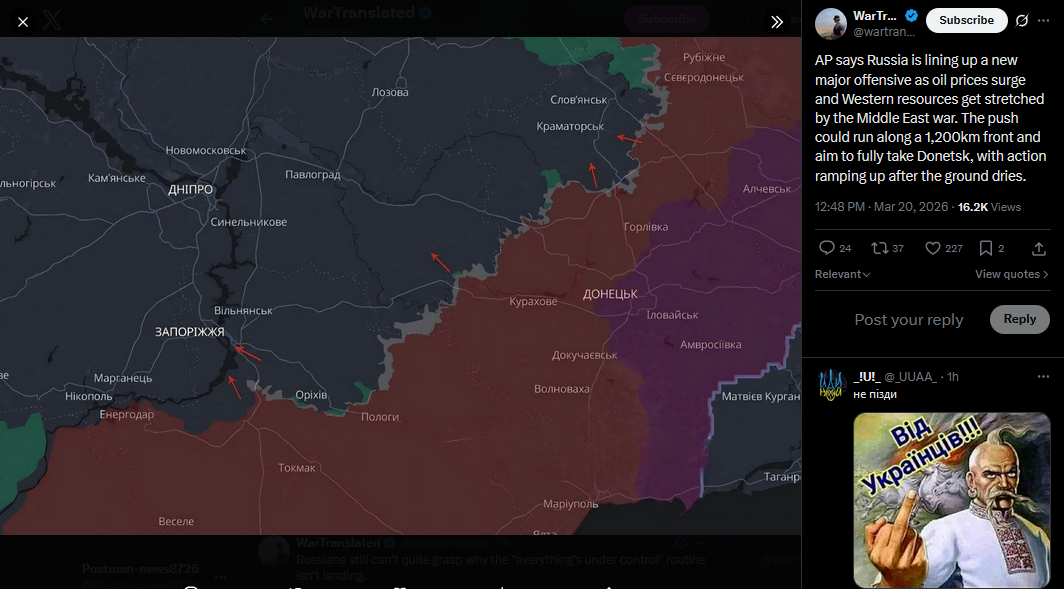
Task: Open _UUAA_ commenter avatar
Action: tap(831, 385)
